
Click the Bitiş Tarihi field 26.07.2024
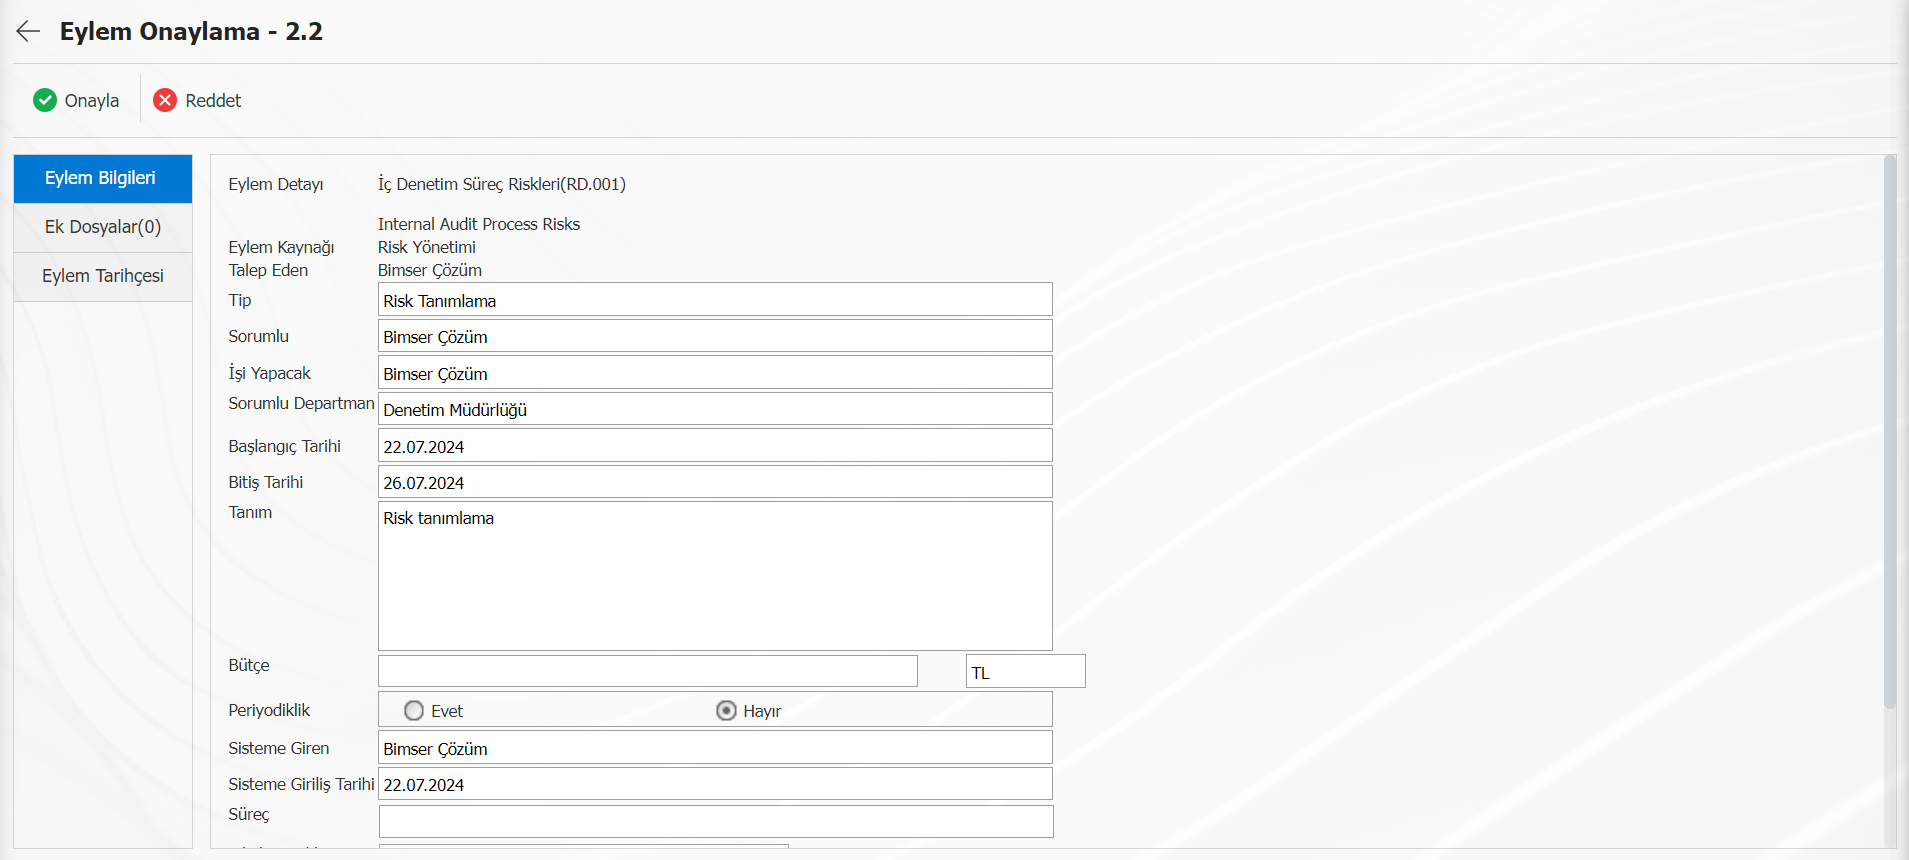click(715, 482)
